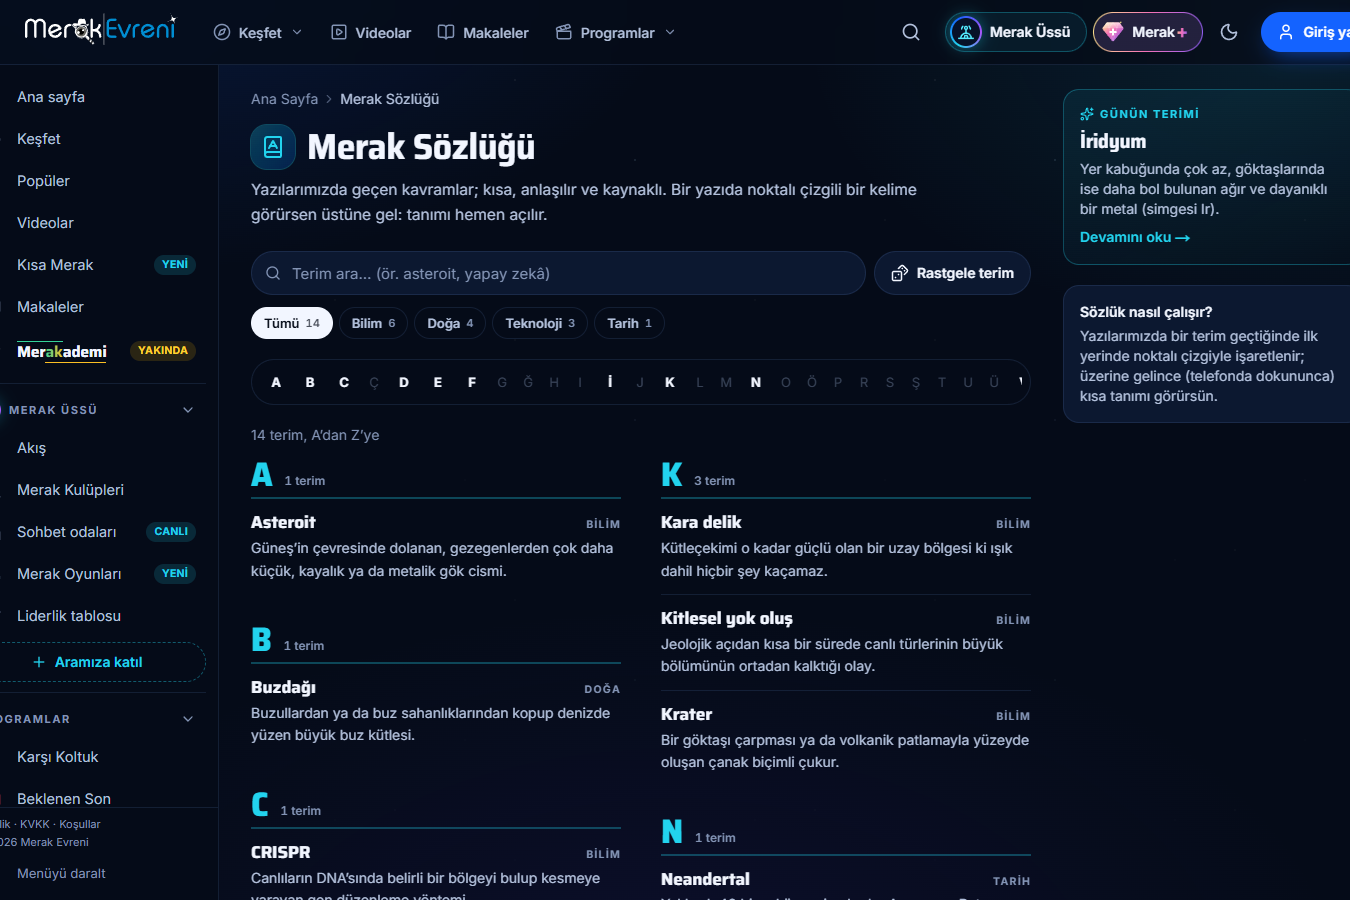Open the Krater term entry
1350x900 pixels.
pos(687,714)
